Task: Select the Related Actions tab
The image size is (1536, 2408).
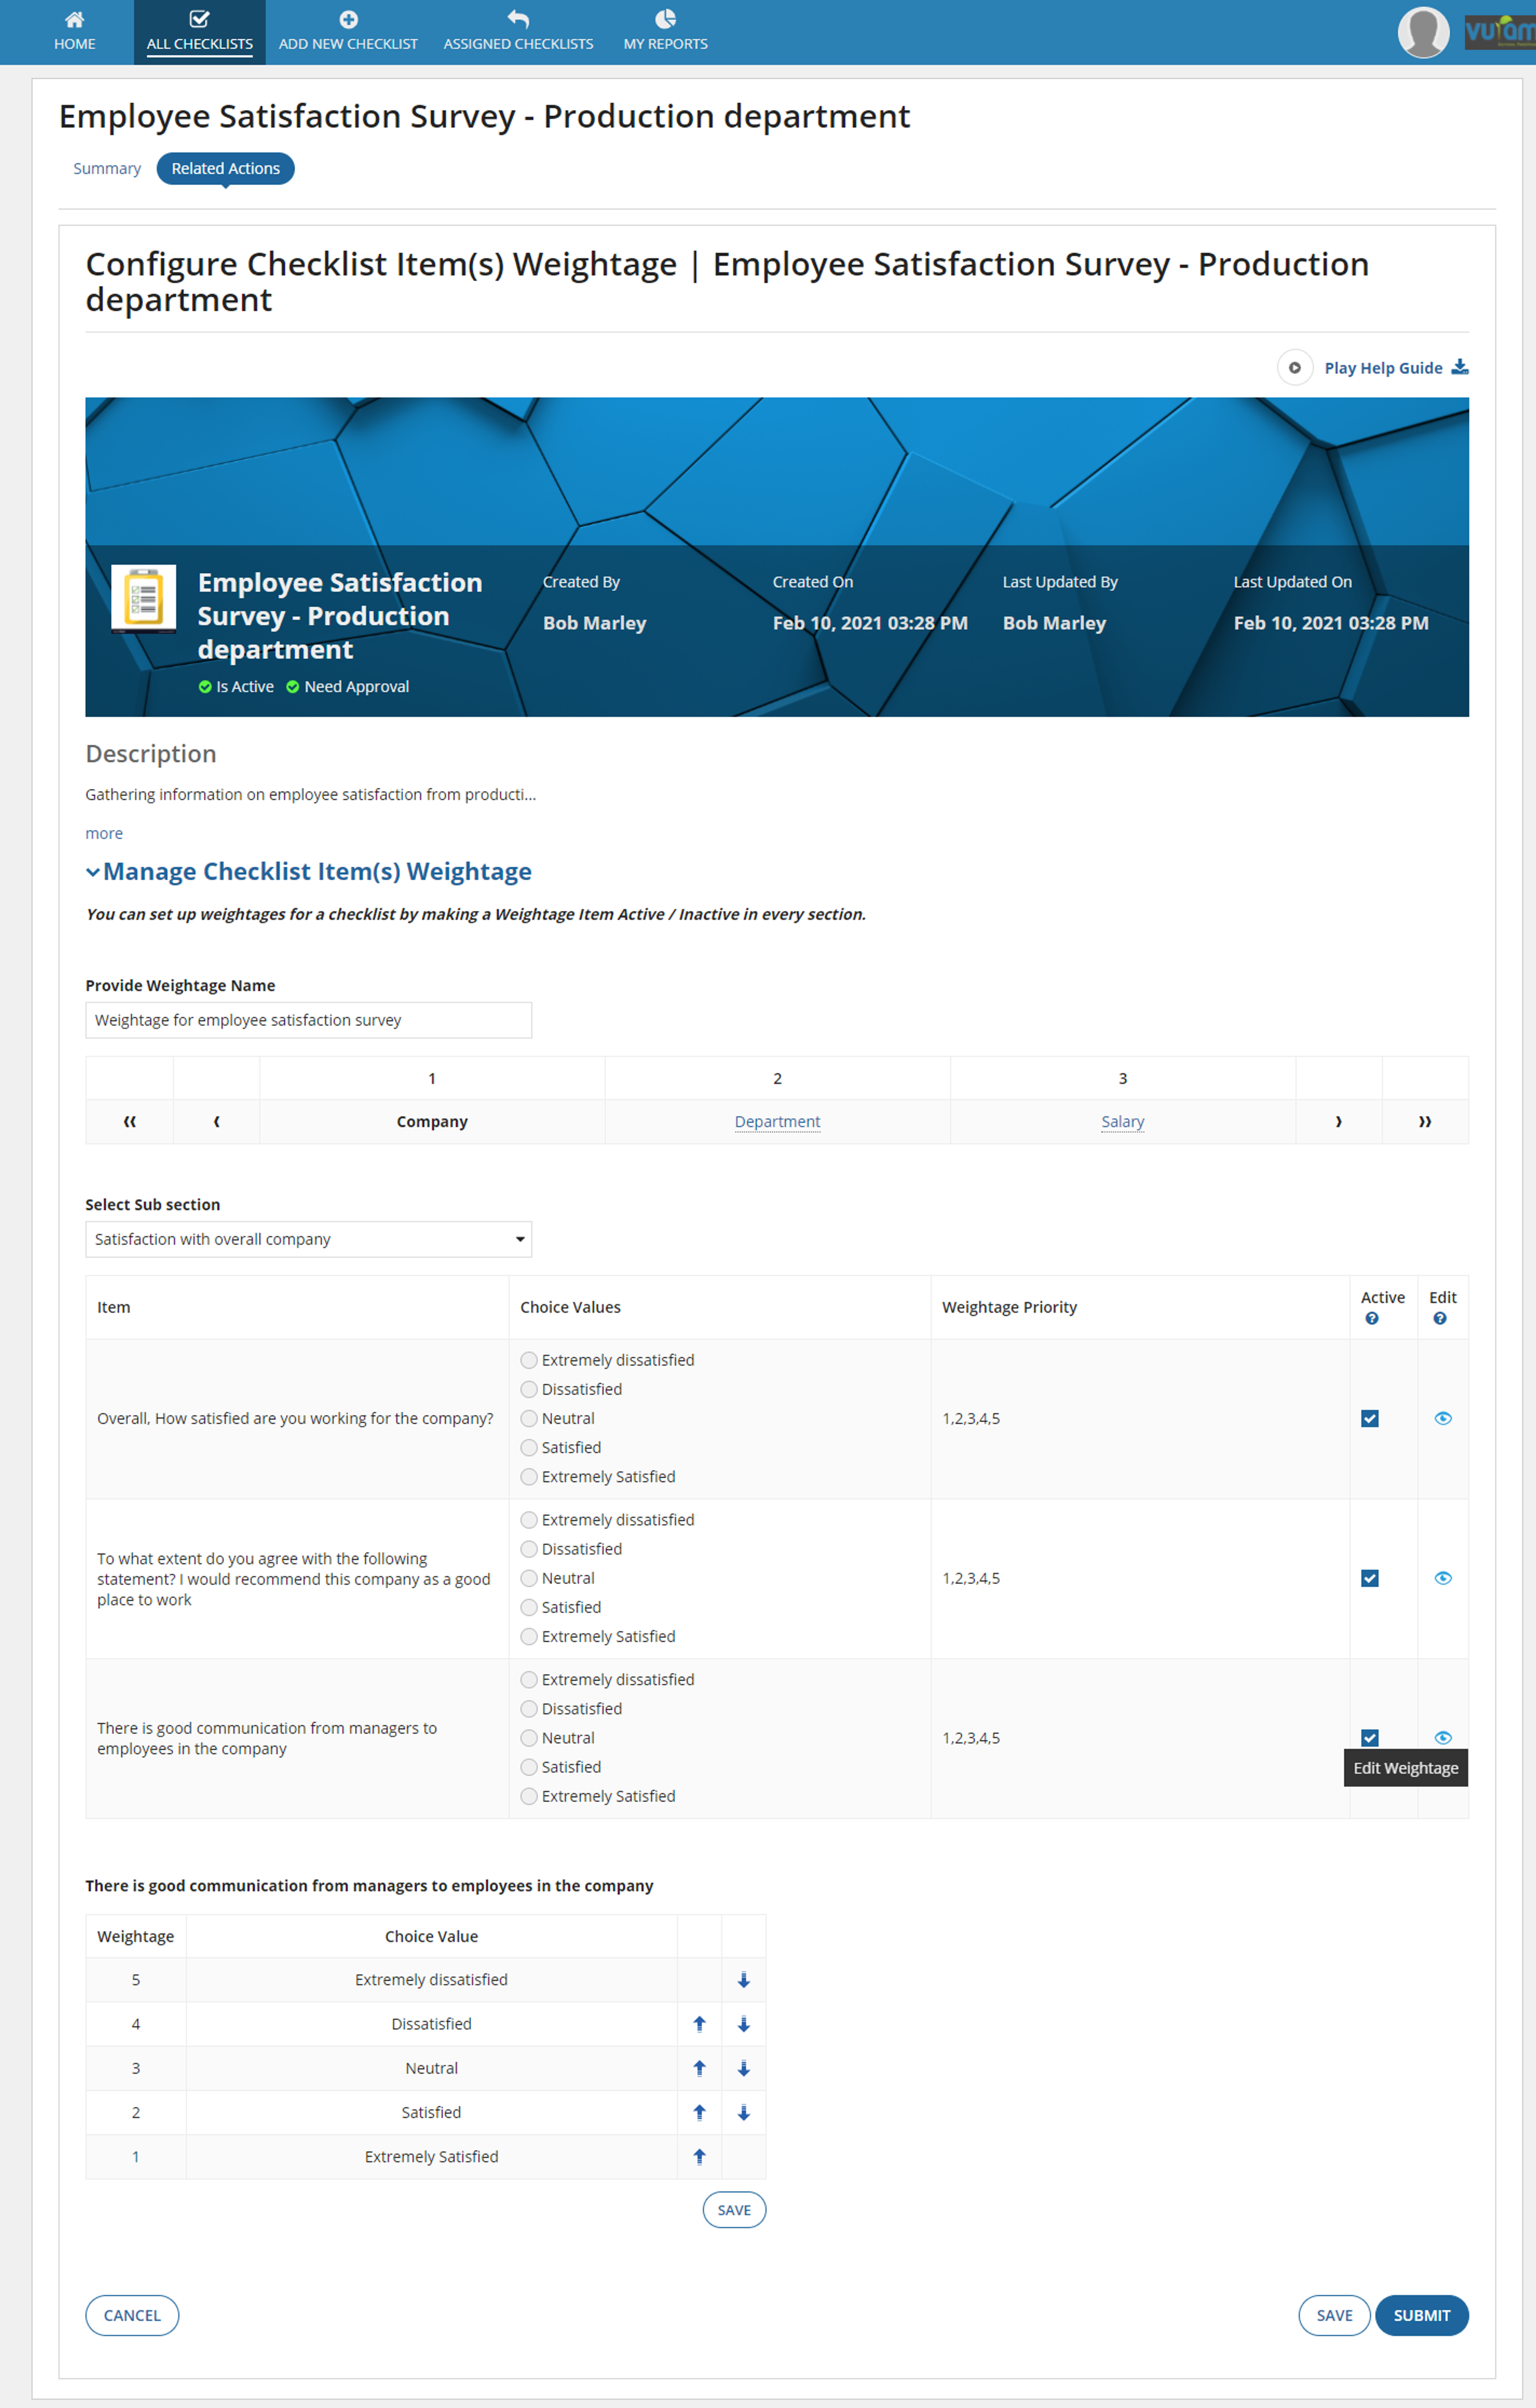Action: [225, 168]
